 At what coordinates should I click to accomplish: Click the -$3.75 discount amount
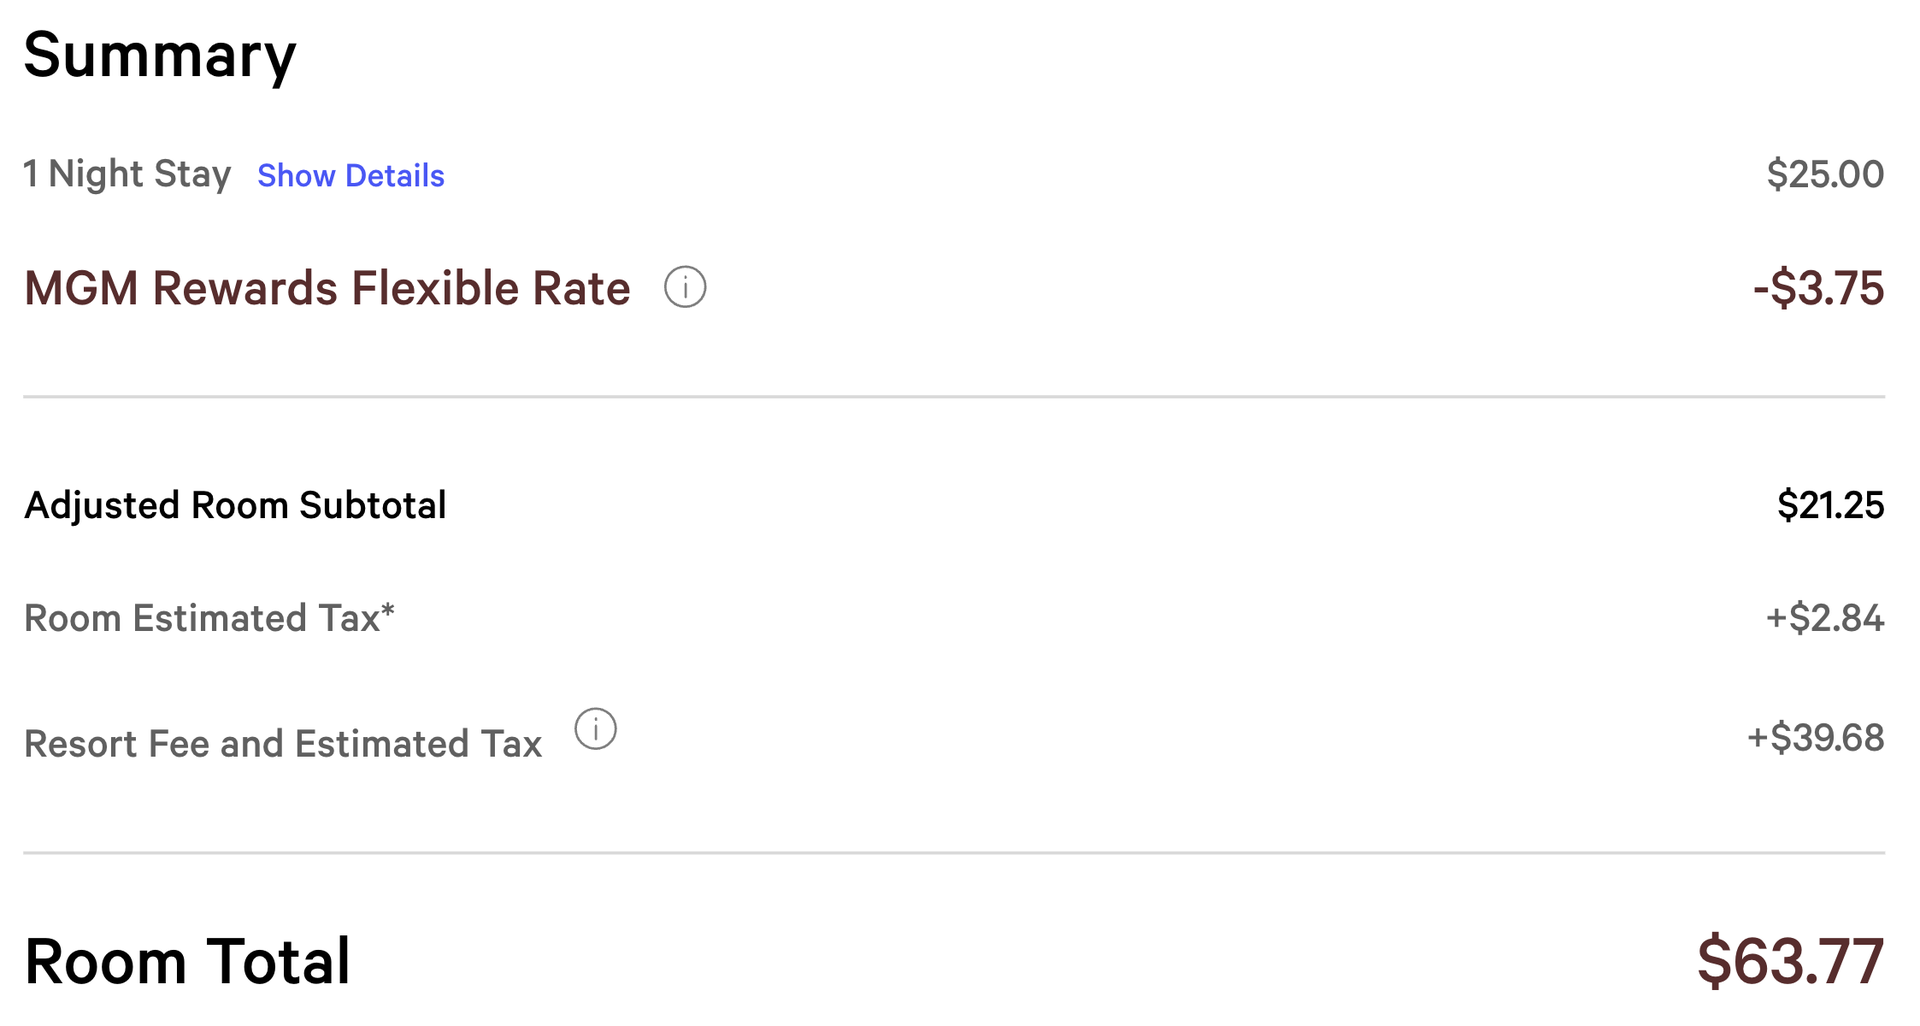point(1818,288)
